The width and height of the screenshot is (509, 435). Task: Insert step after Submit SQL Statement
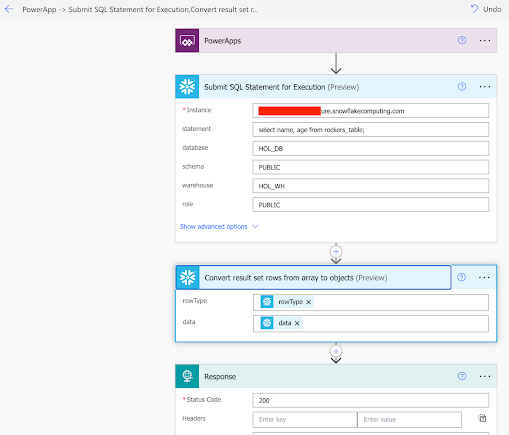(336, 251)
